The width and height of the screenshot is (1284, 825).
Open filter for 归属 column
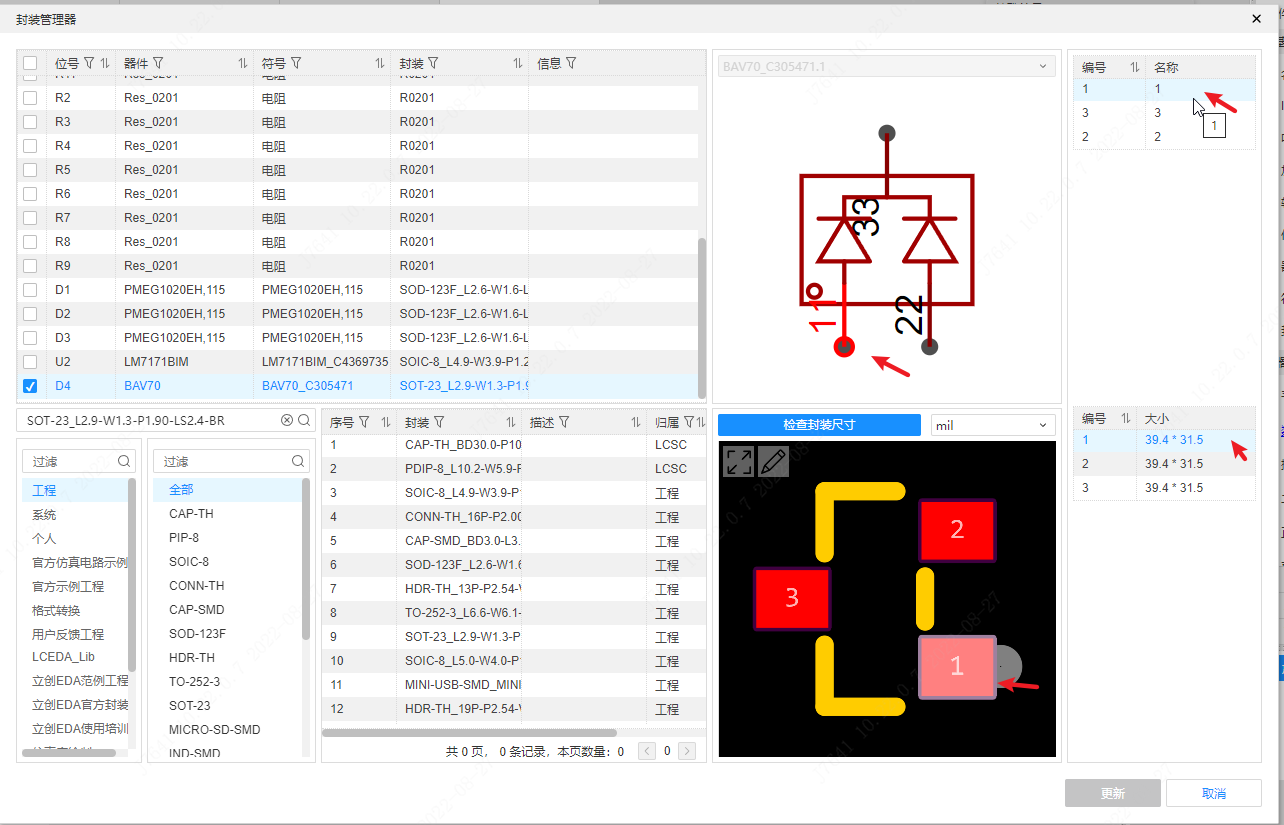tap(689, 422)
